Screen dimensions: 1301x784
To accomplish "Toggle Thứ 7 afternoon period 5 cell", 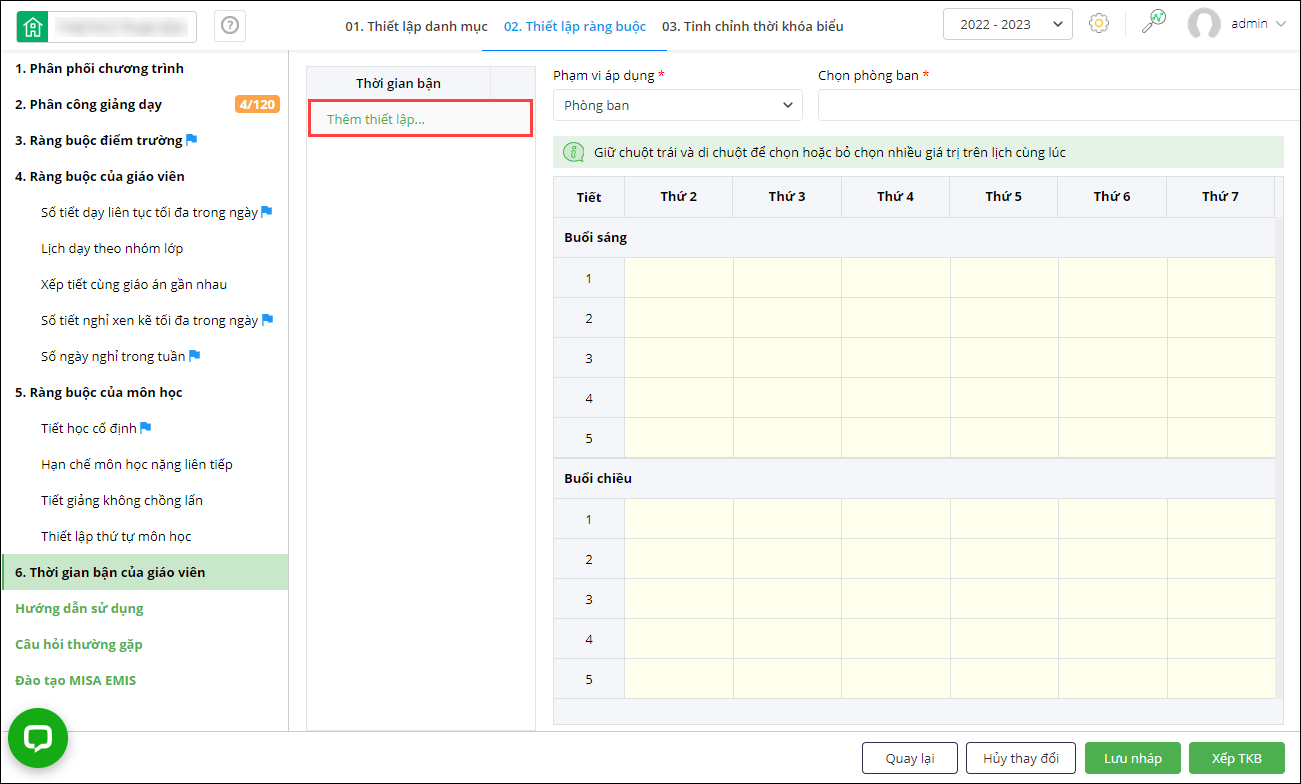I will pos(1220,679).
